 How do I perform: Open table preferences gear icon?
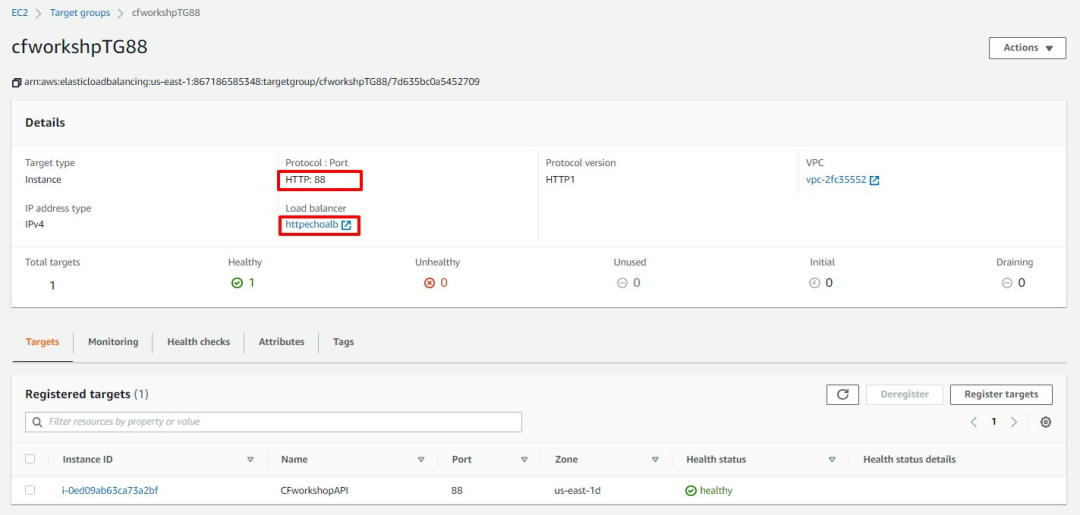point(1046,422)
